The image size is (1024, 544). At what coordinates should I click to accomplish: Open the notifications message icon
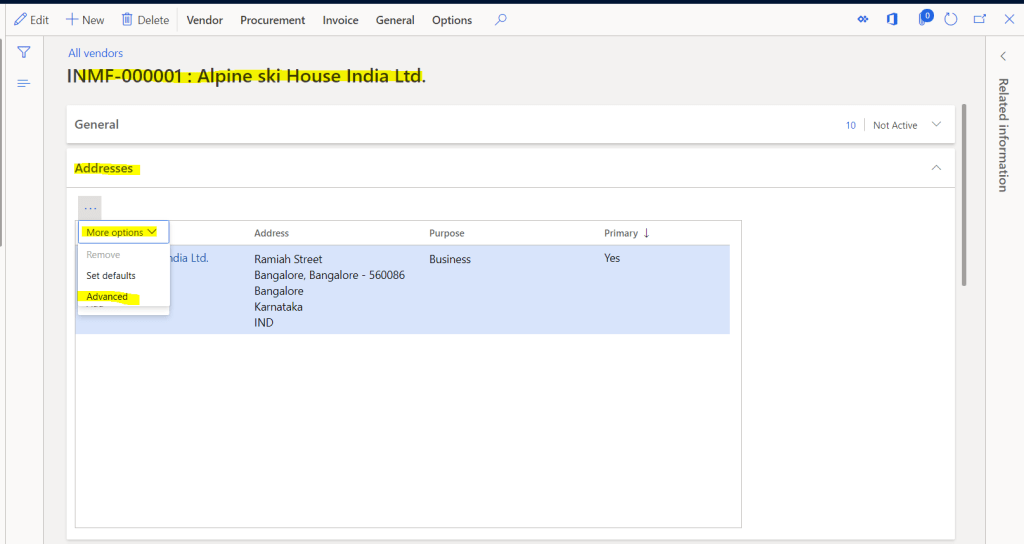pyautogui.click(x=925, y=19)
